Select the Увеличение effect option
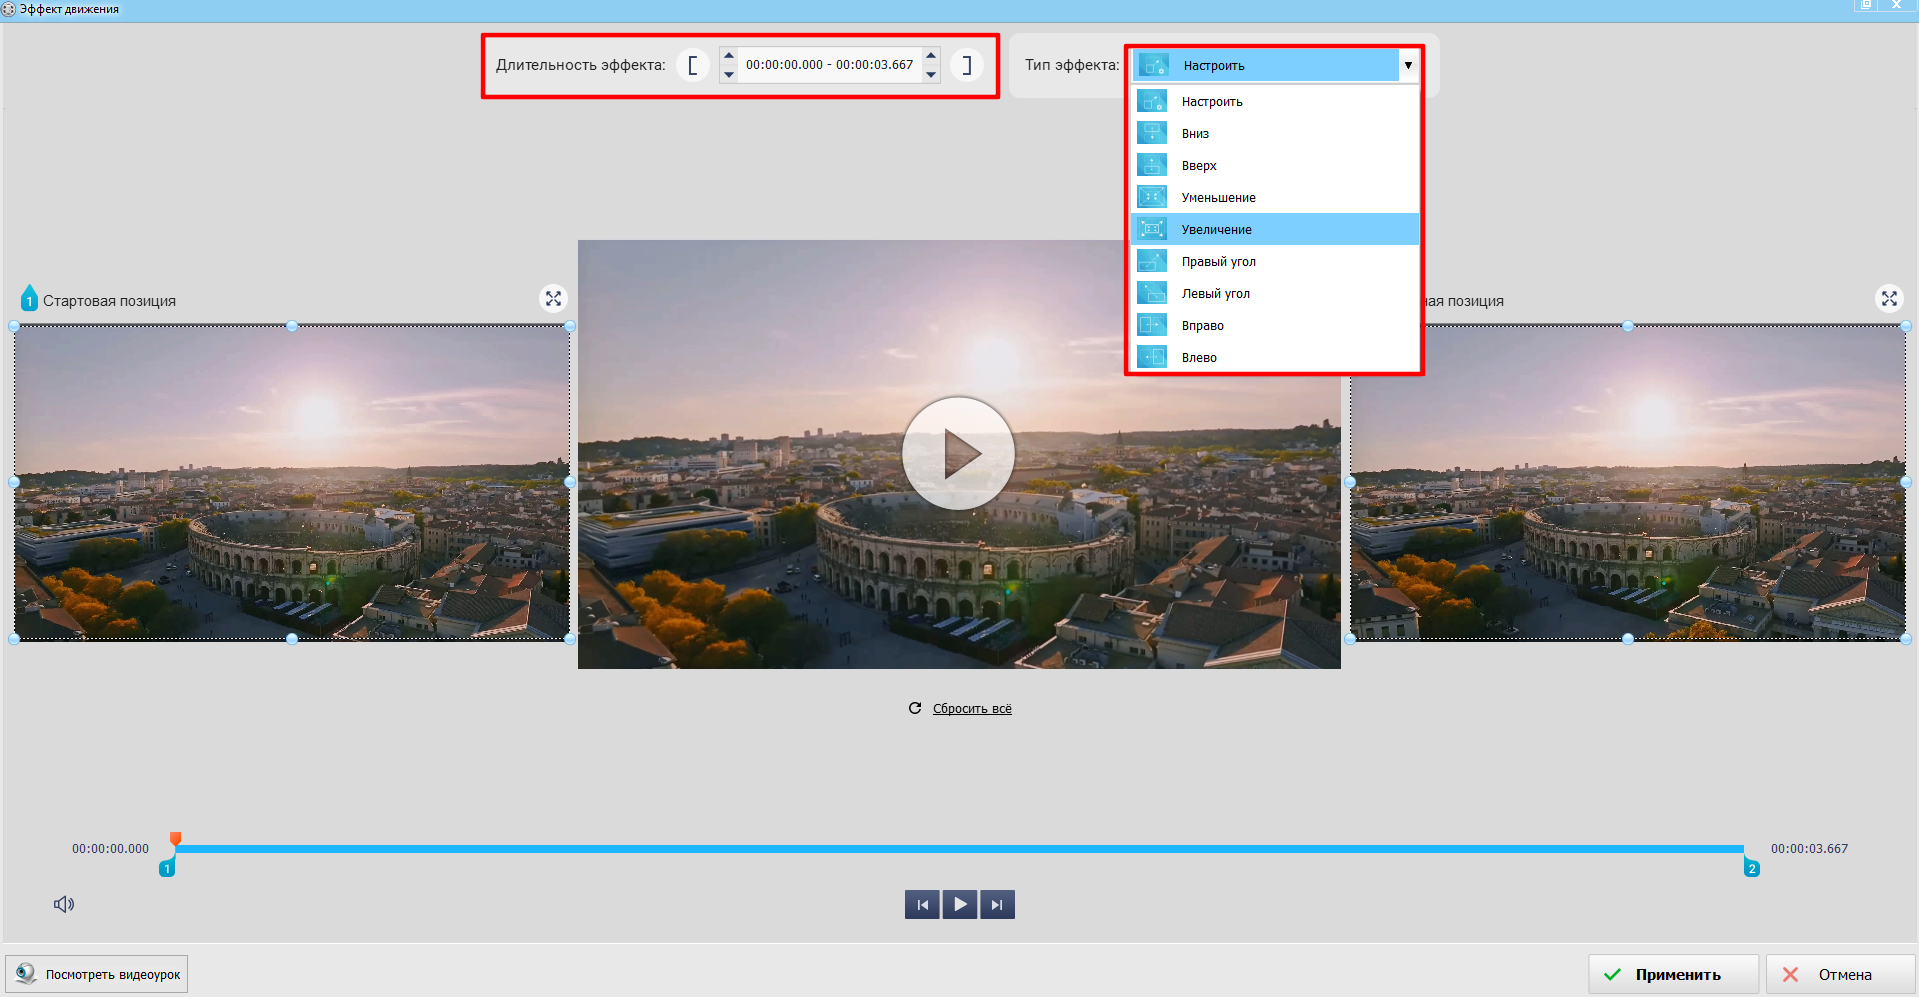1919x997 pixels. click(1216, 230)
